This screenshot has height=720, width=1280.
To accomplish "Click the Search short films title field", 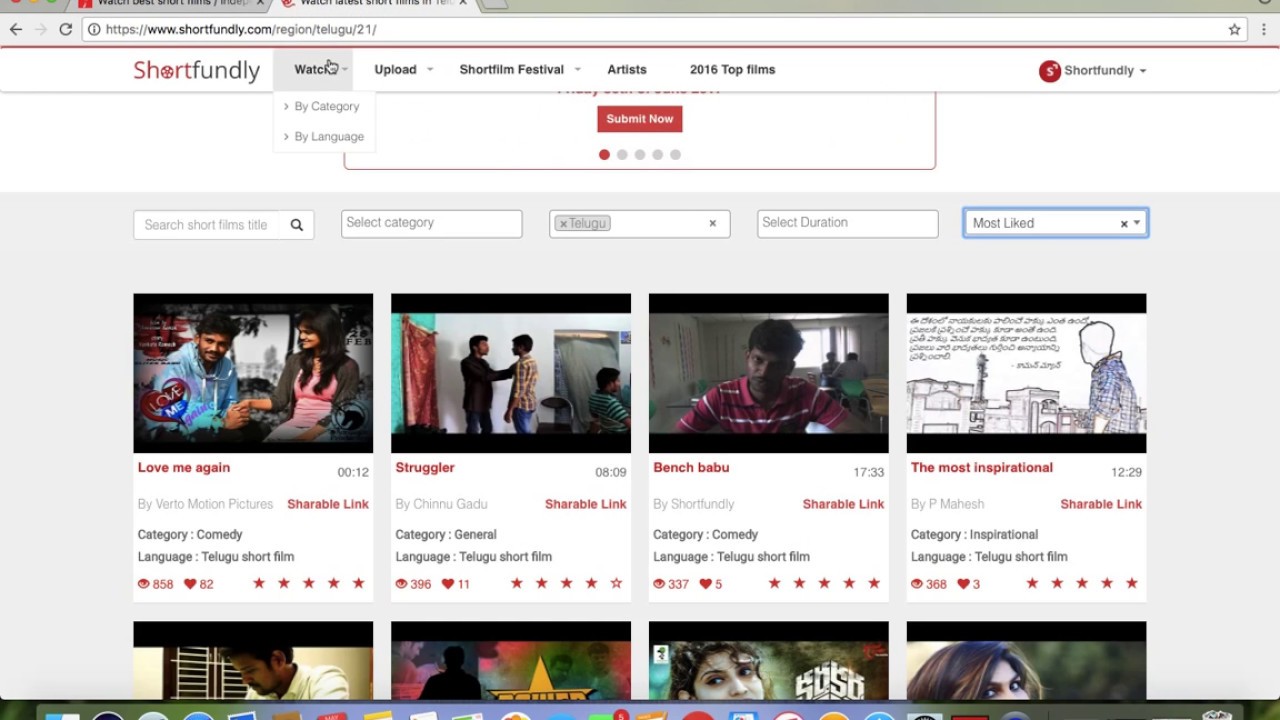I will (x=208, y=225).
